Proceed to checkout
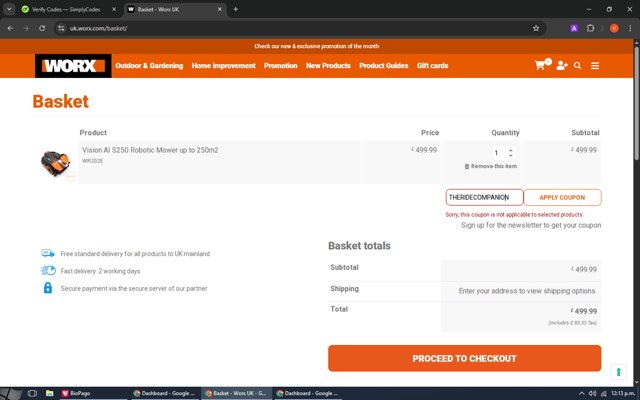The image size is (640, 400). pos(464,358)
